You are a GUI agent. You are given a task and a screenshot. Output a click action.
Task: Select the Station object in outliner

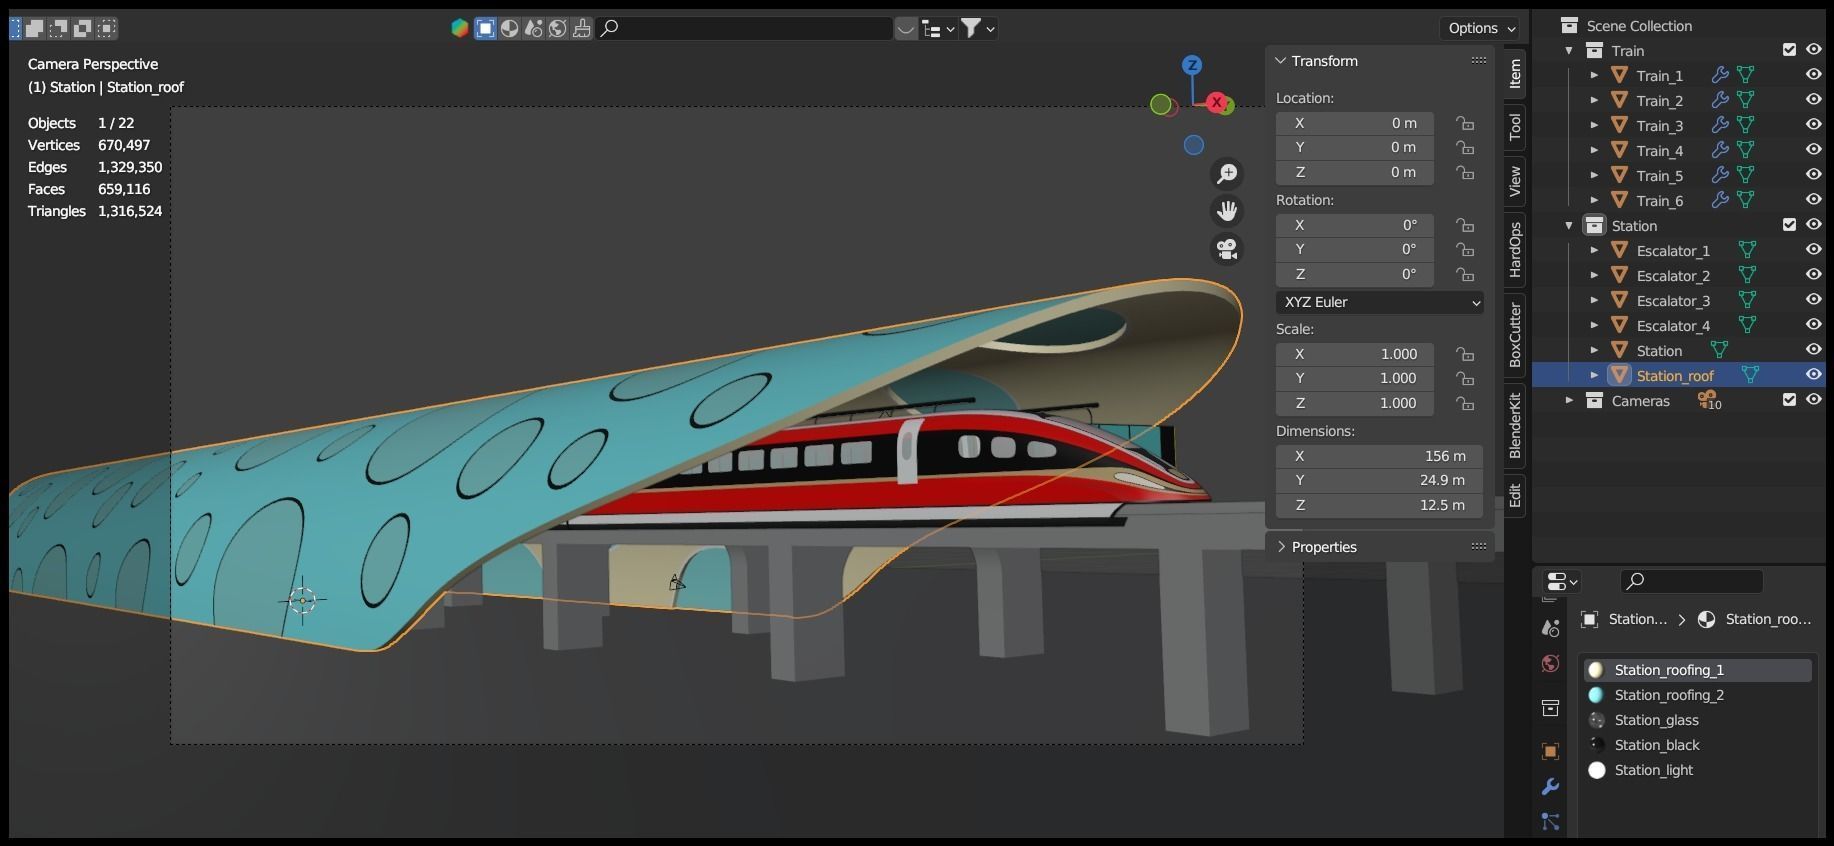(1659, 350)
